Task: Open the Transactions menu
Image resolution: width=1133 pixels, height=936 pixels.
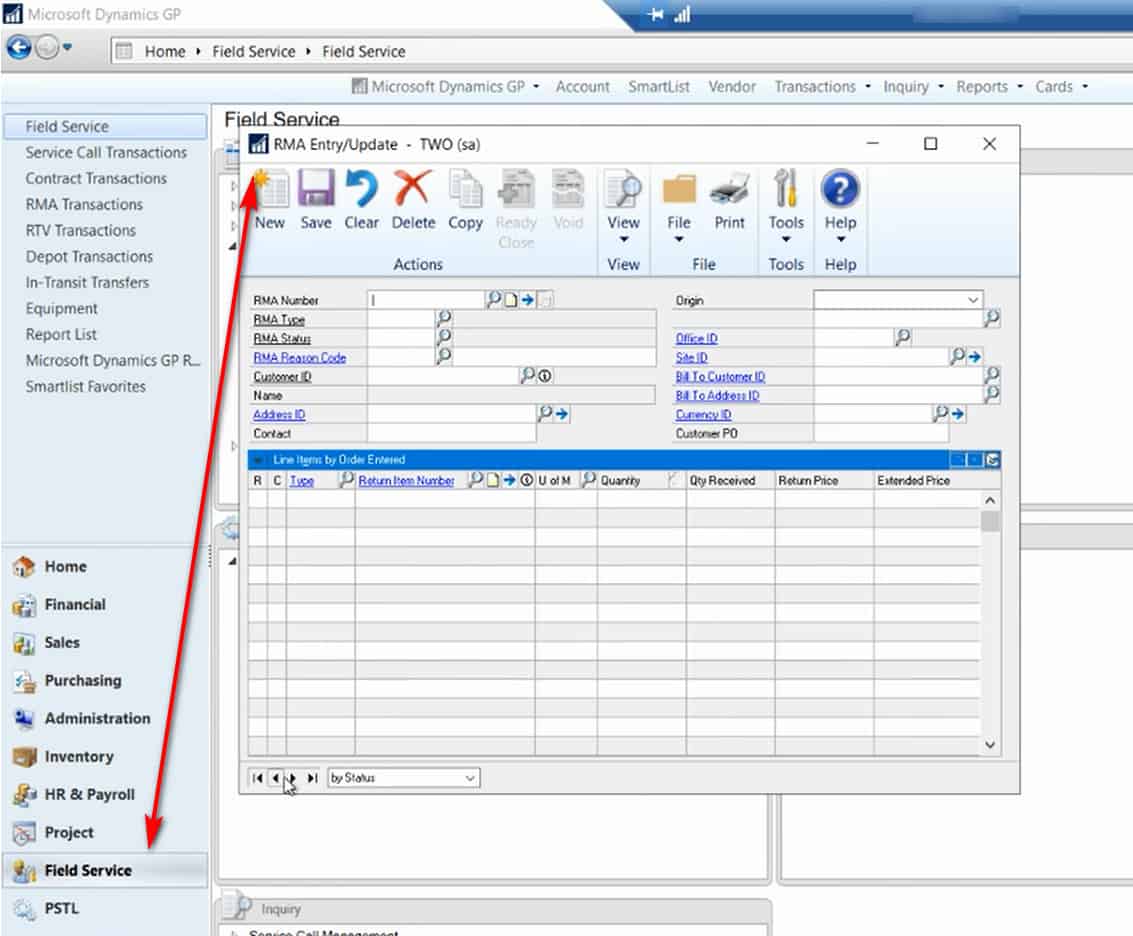Action: 822,87
